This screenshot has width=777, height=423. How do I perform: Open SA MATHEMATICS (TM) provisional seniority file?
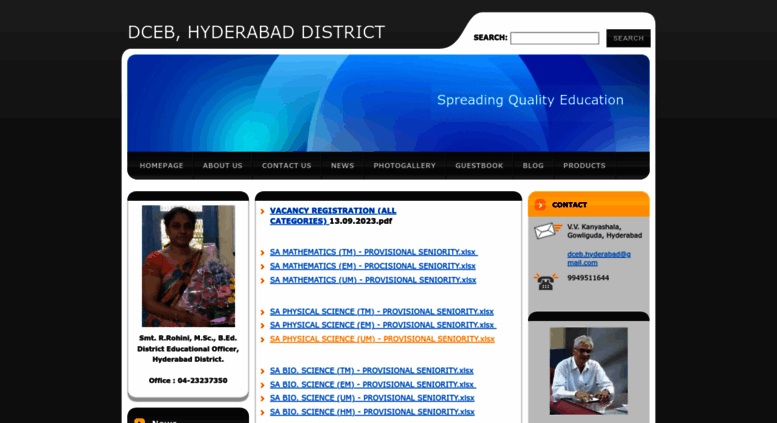pyautogui.click(x=374, y=252)
